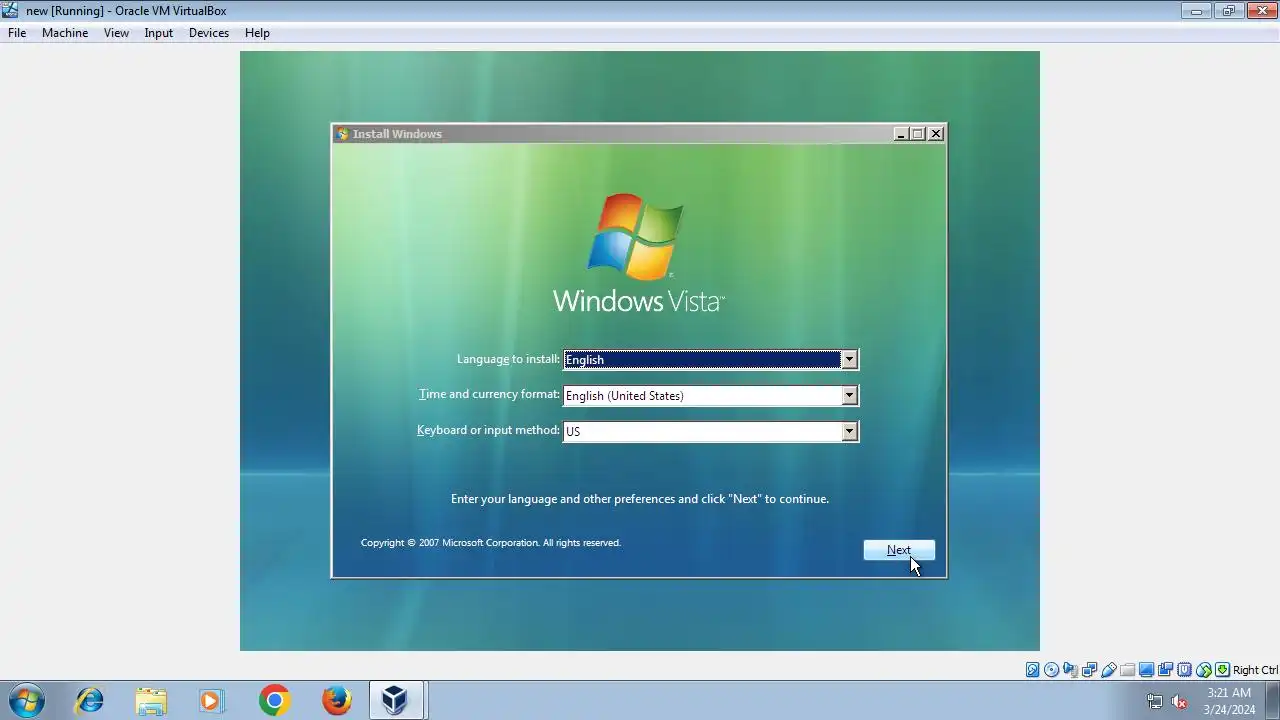Expand Keyboard or input method dropdown arrow

(x=849, y=431)
